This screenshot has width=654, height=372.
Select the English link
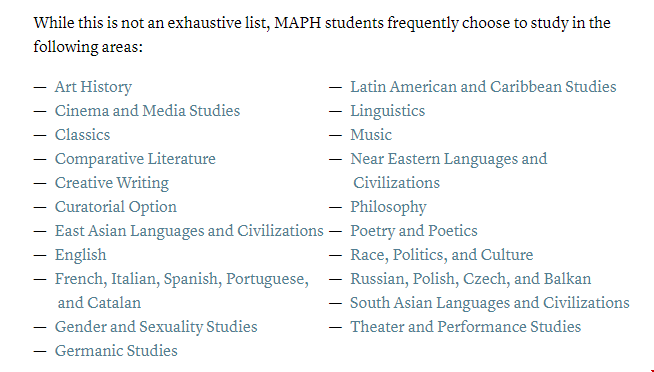(x=80, y=255)
